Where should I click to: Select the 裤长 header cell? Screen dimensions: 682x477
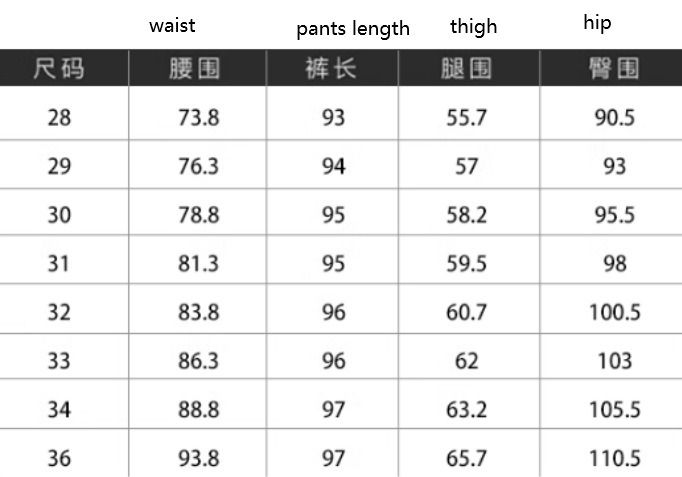pyautogui.click(x=331, y=68)
